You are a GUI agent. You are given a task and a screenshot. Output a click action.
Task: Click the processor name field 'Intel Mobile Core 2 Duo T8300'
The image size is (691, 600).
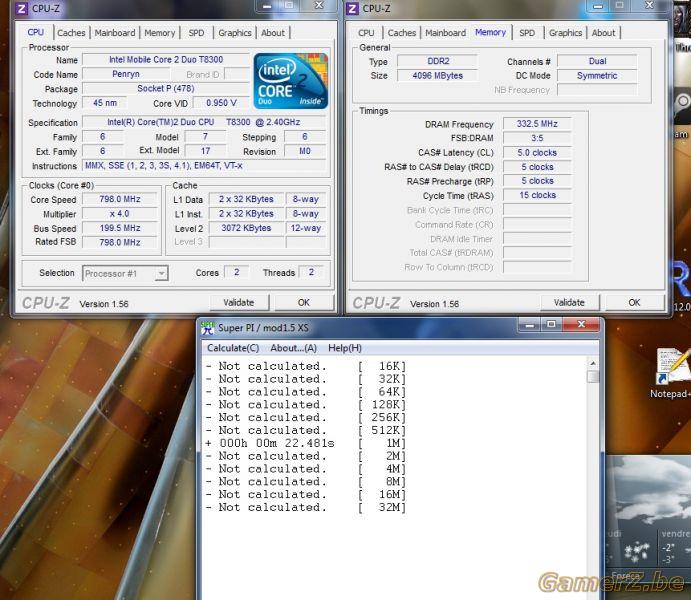(x=166, y=59)
